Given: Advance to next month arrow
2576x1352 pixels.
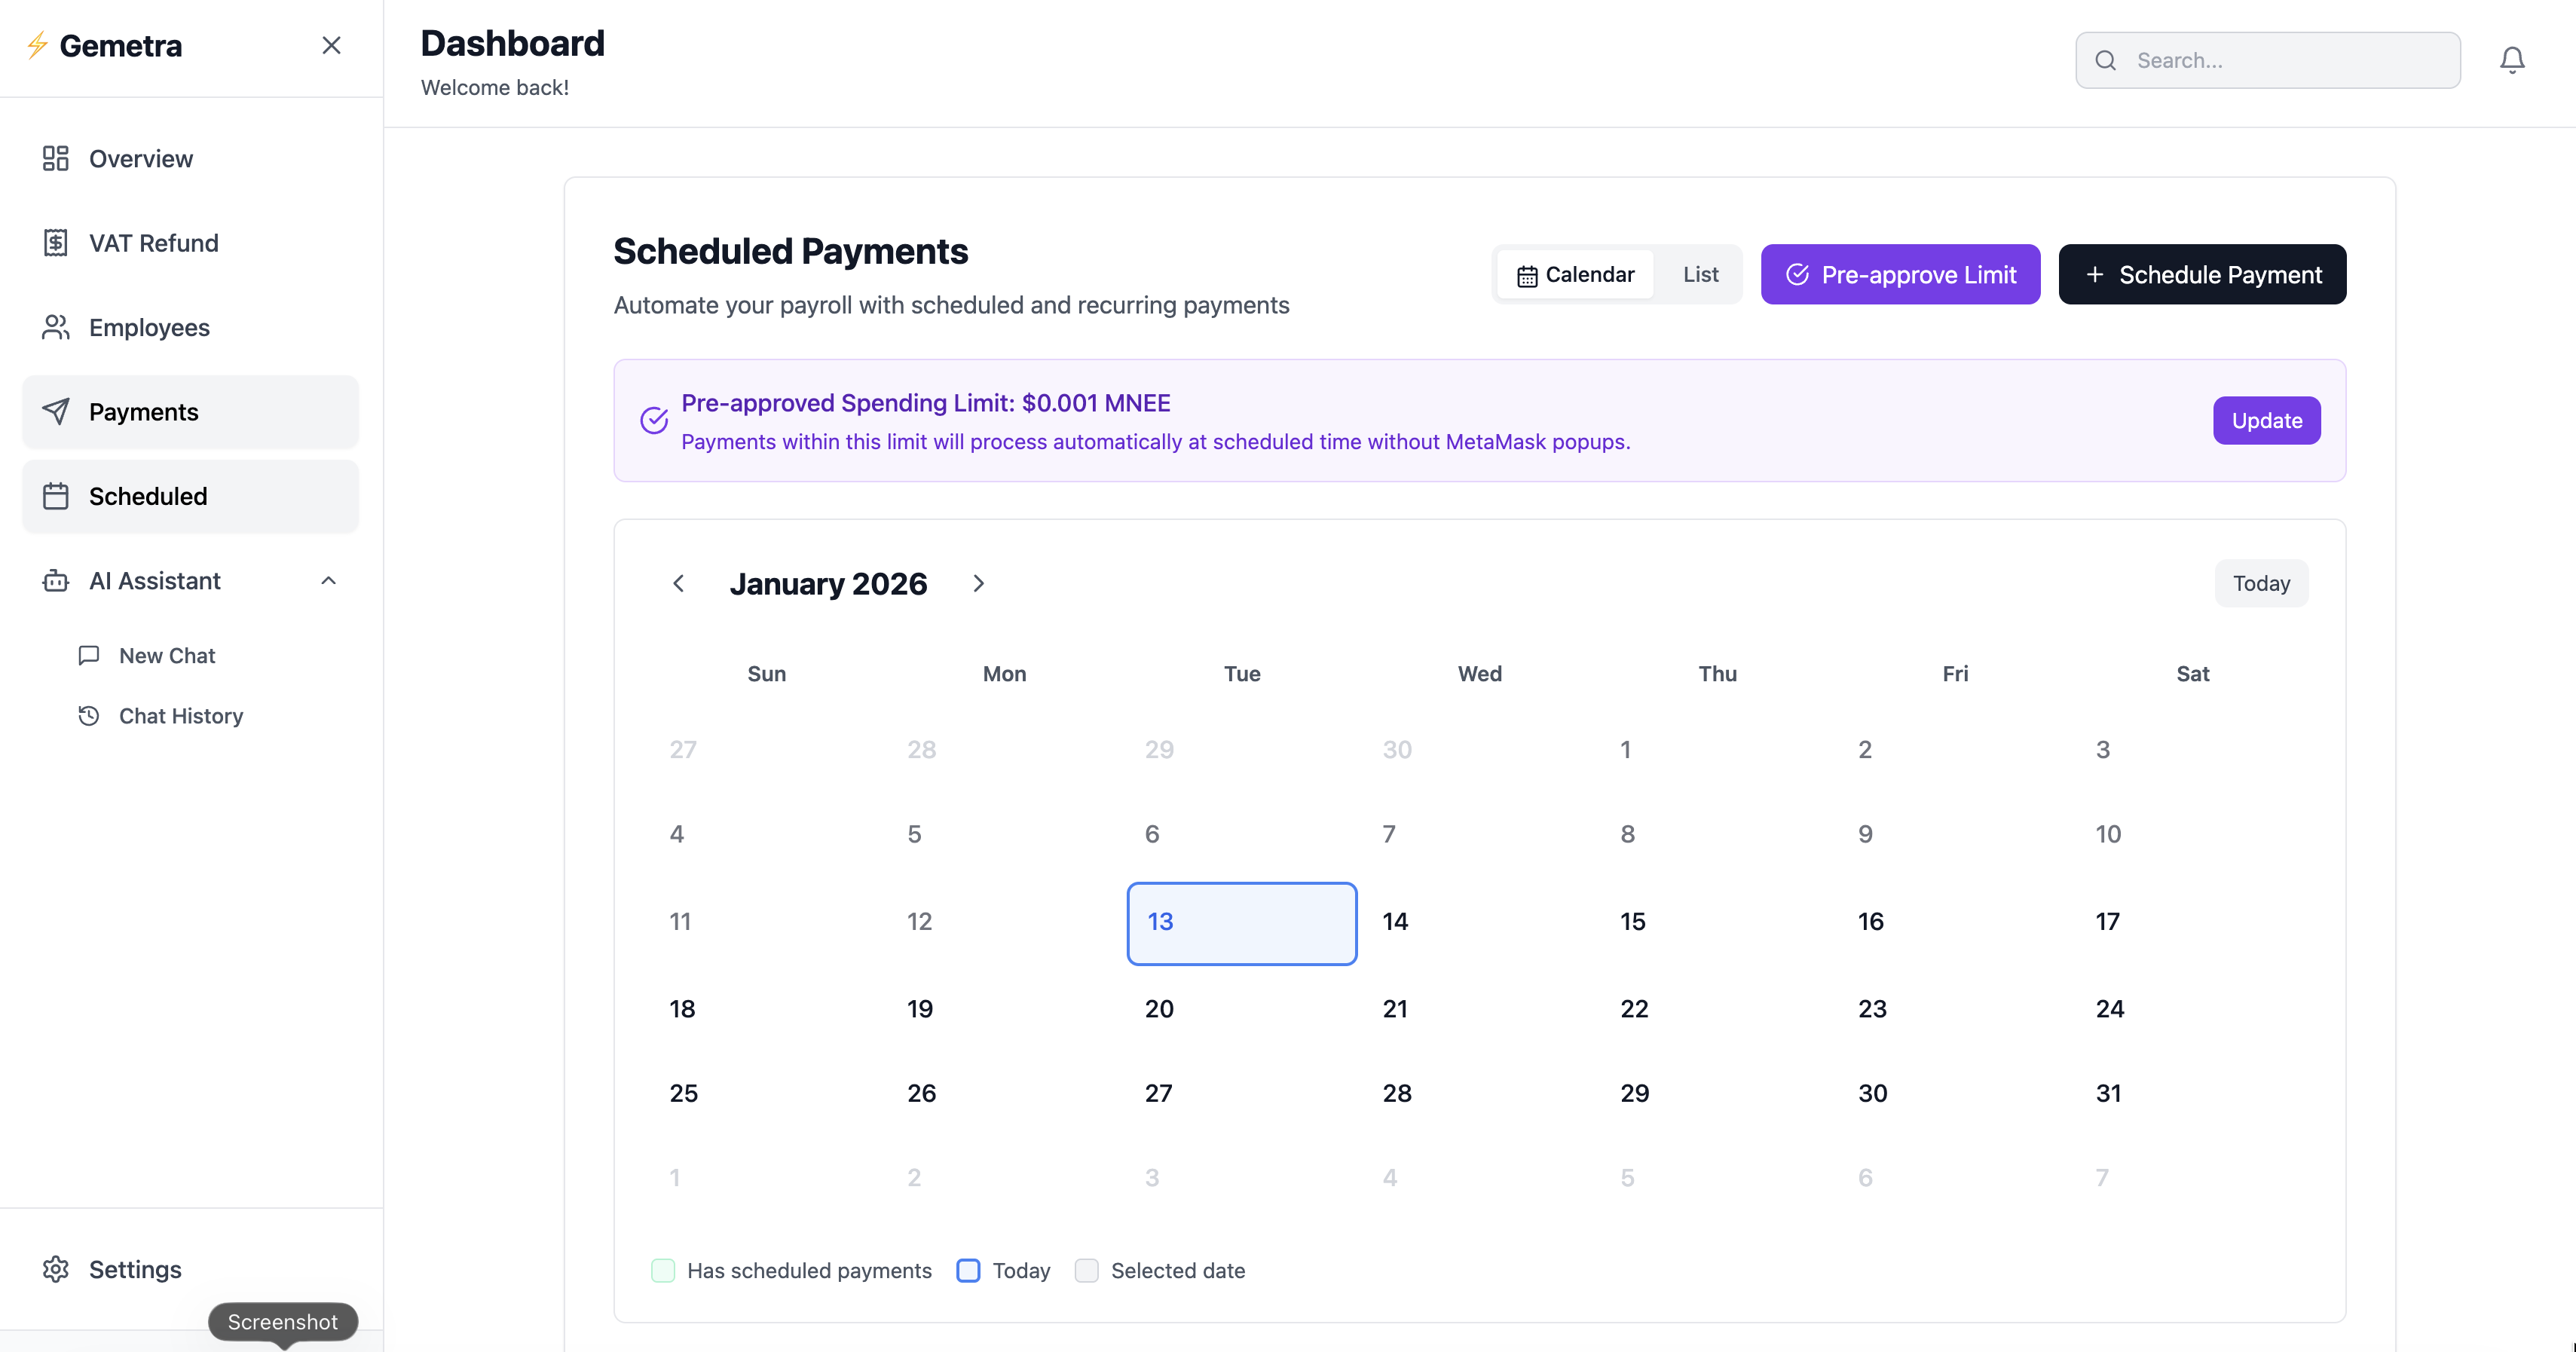Looking at the screenshot, I should [978, 583].
